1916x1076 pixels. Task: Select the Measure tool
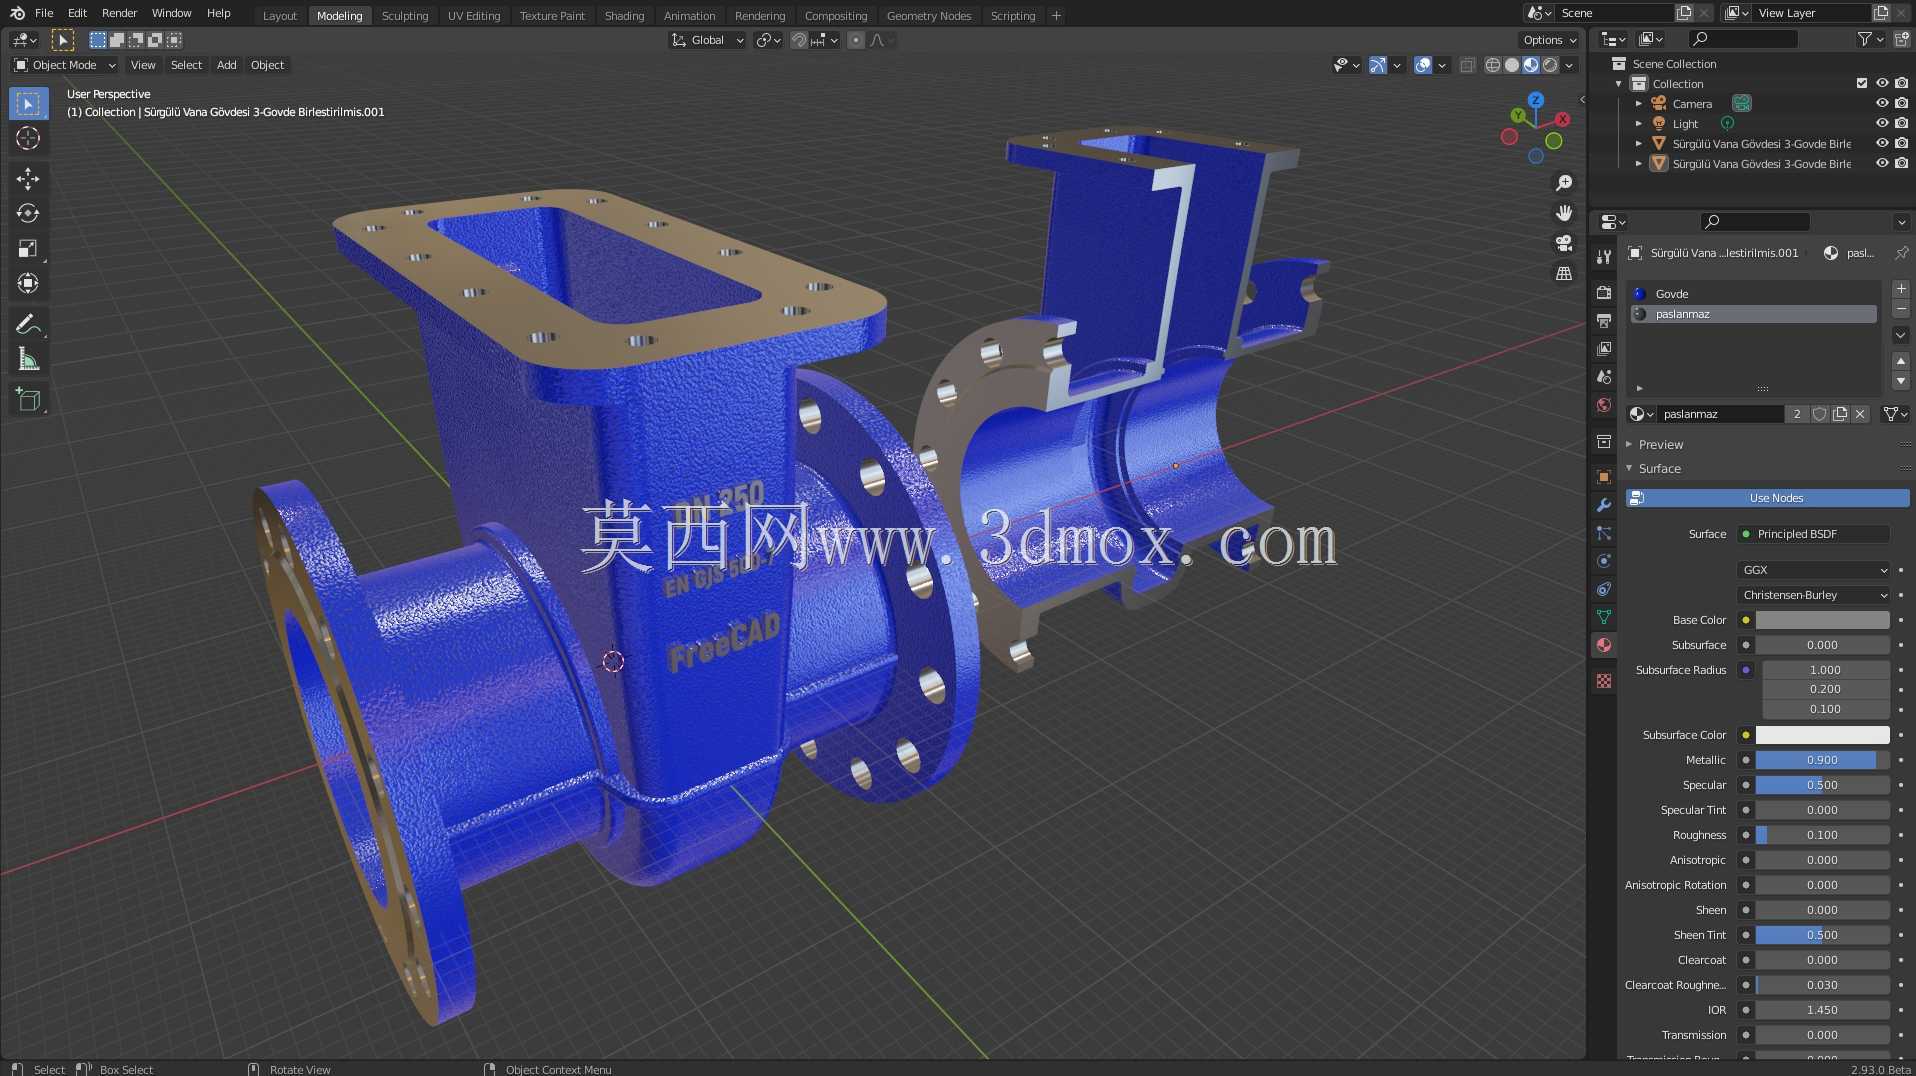pyautogui.click(x=28, y=360)
